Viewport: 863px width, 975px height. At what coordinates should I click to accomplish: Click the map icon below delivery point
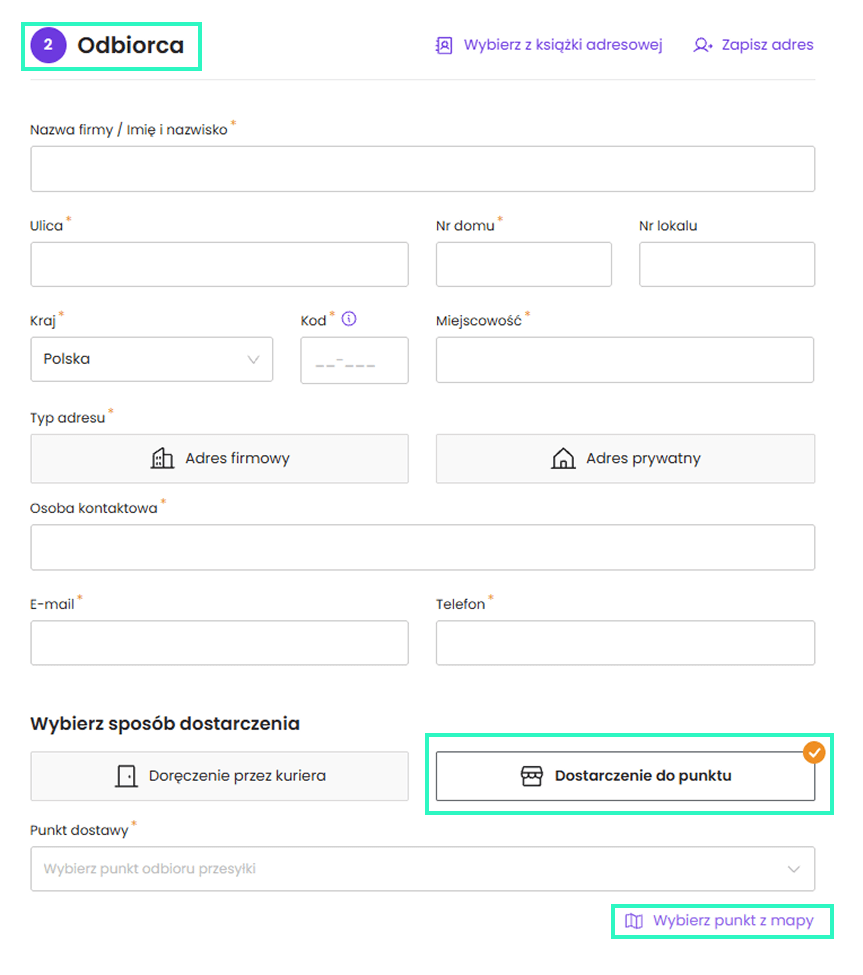(x=634, y=921)
